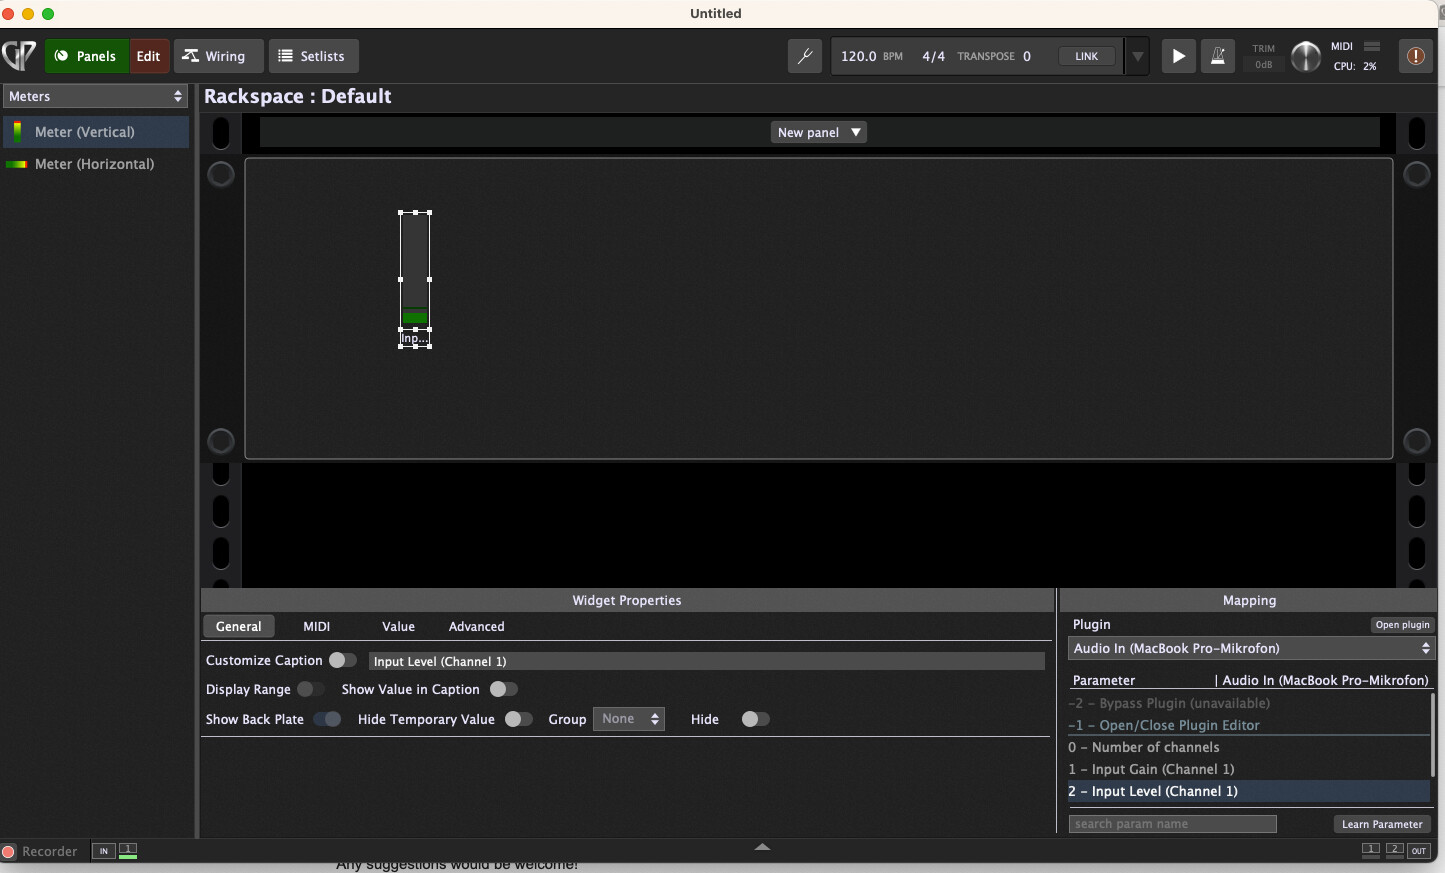
Task: Click the Learn Parameter button
Action: coord(1381,824)
